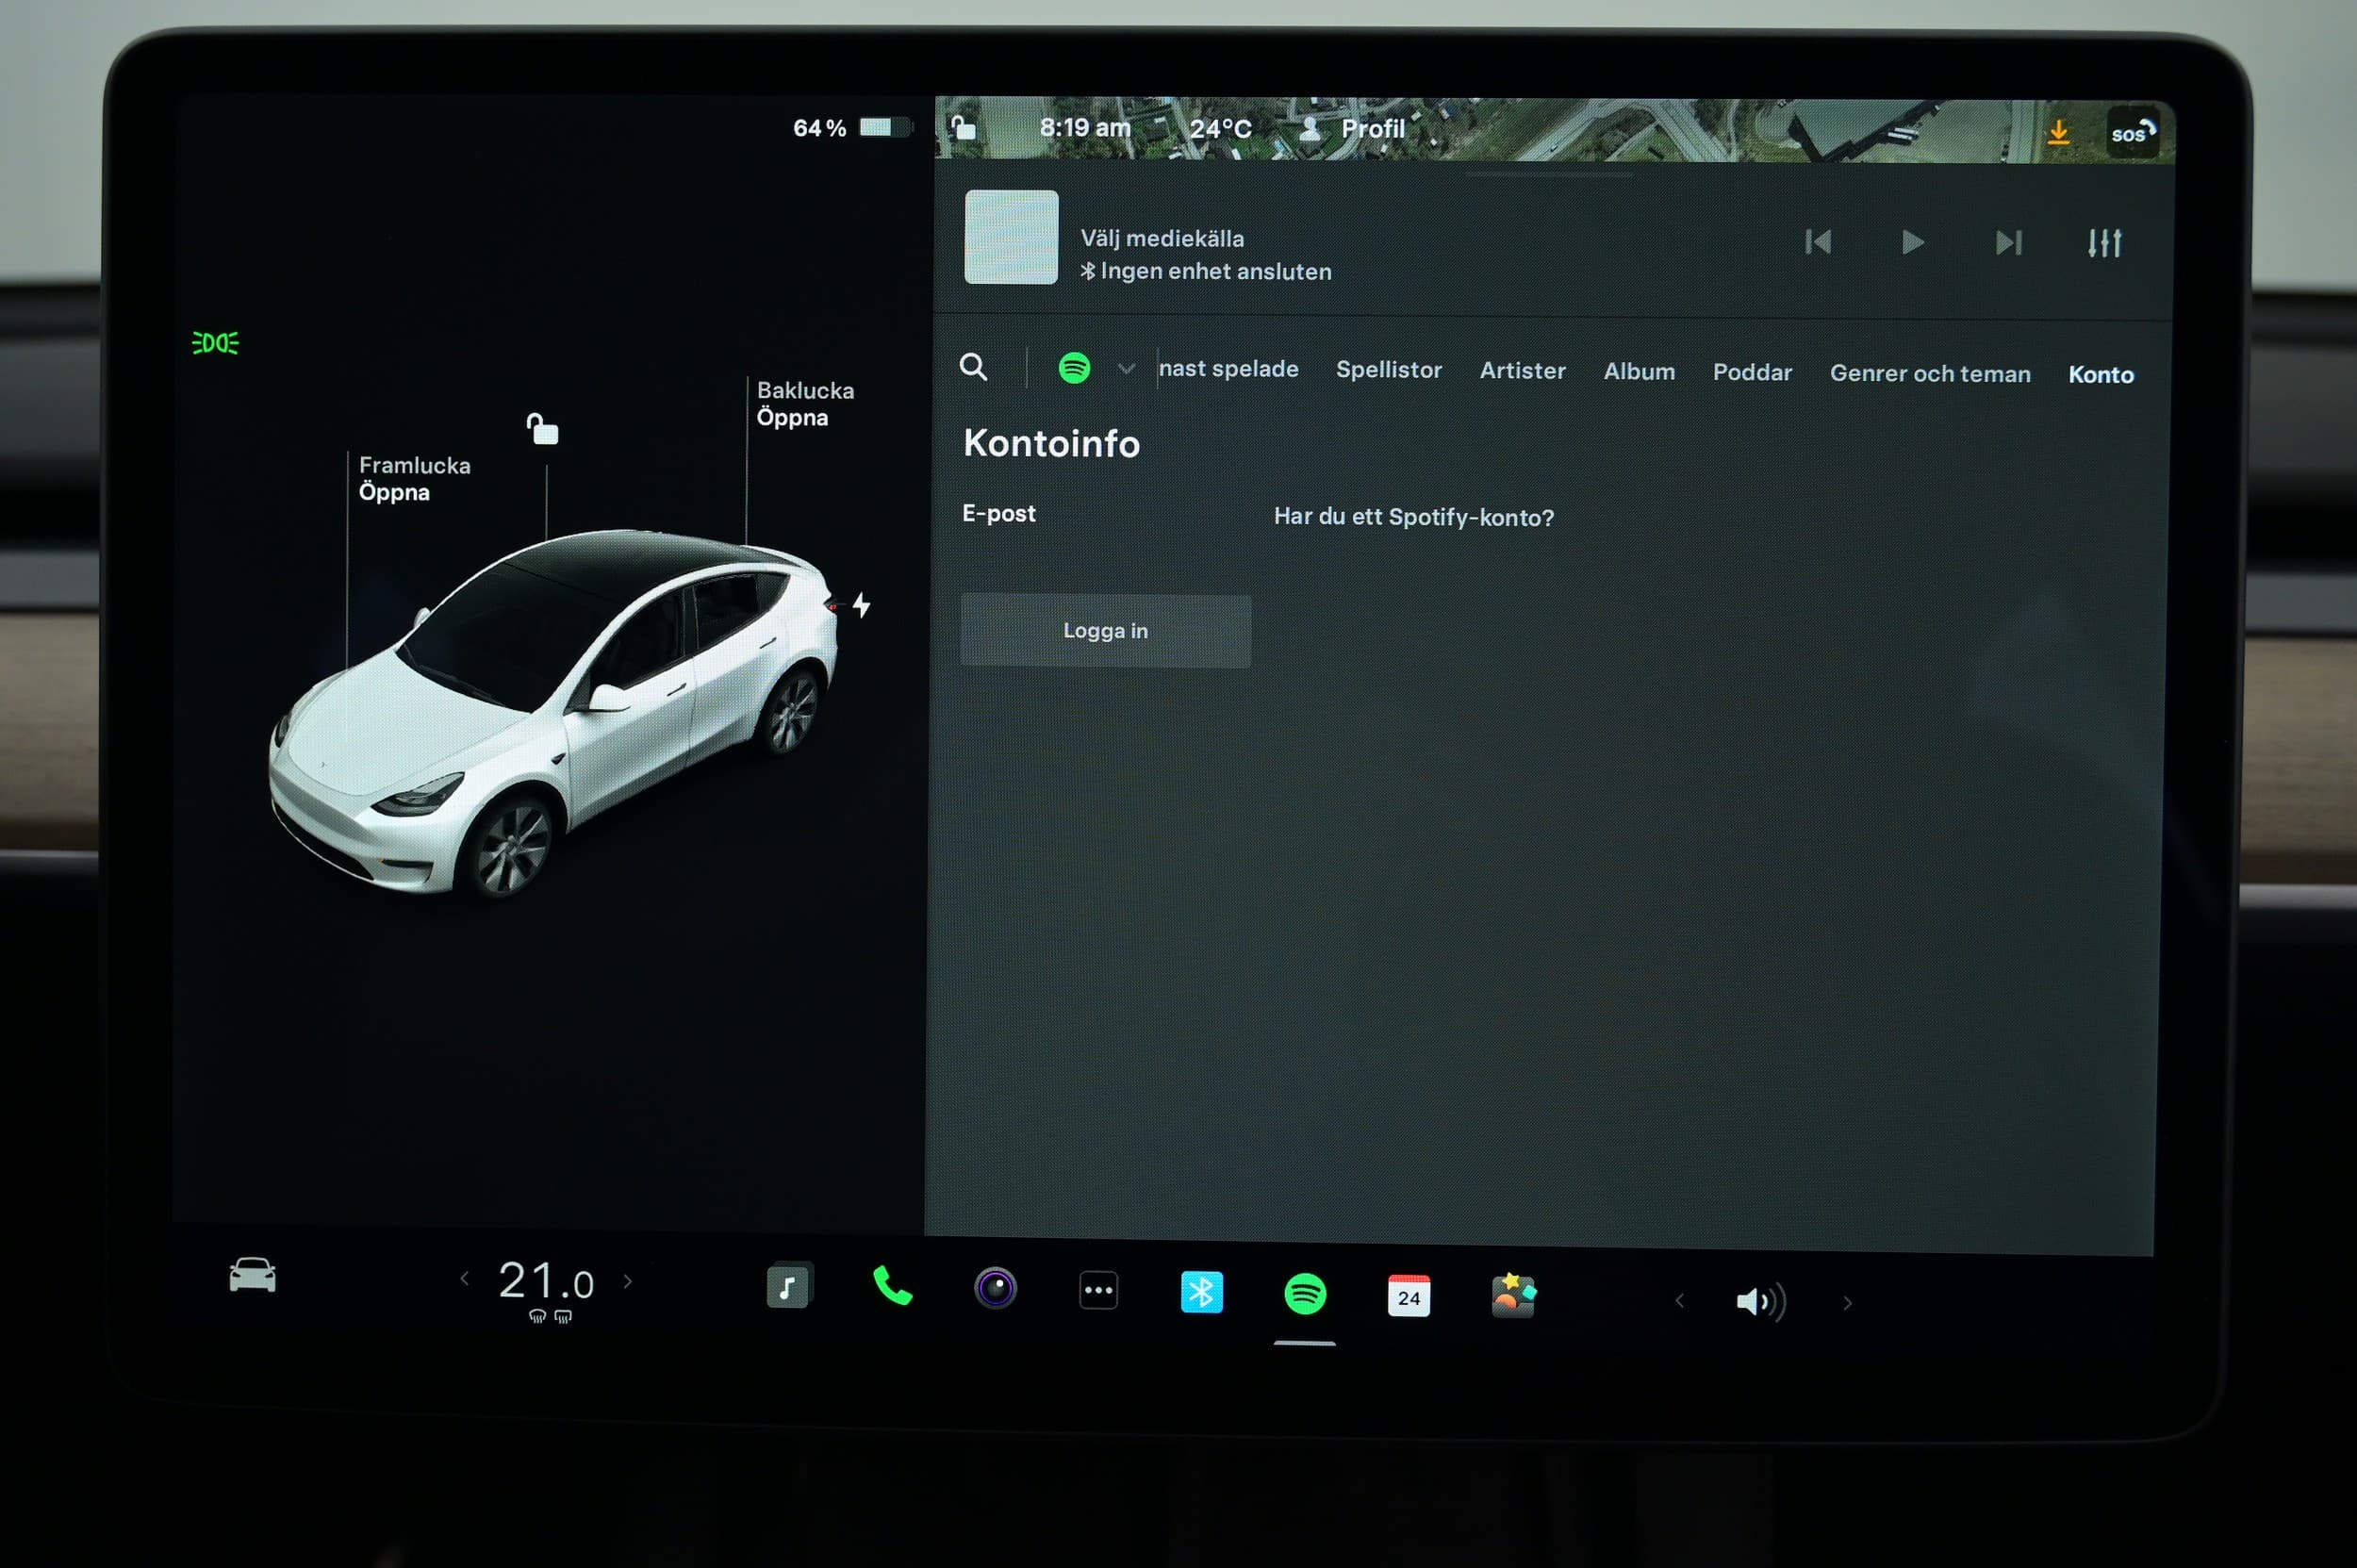Expand the media source dropdown chevron
Screen dimensions: 2357x1568
click(x=1126, y=369)
